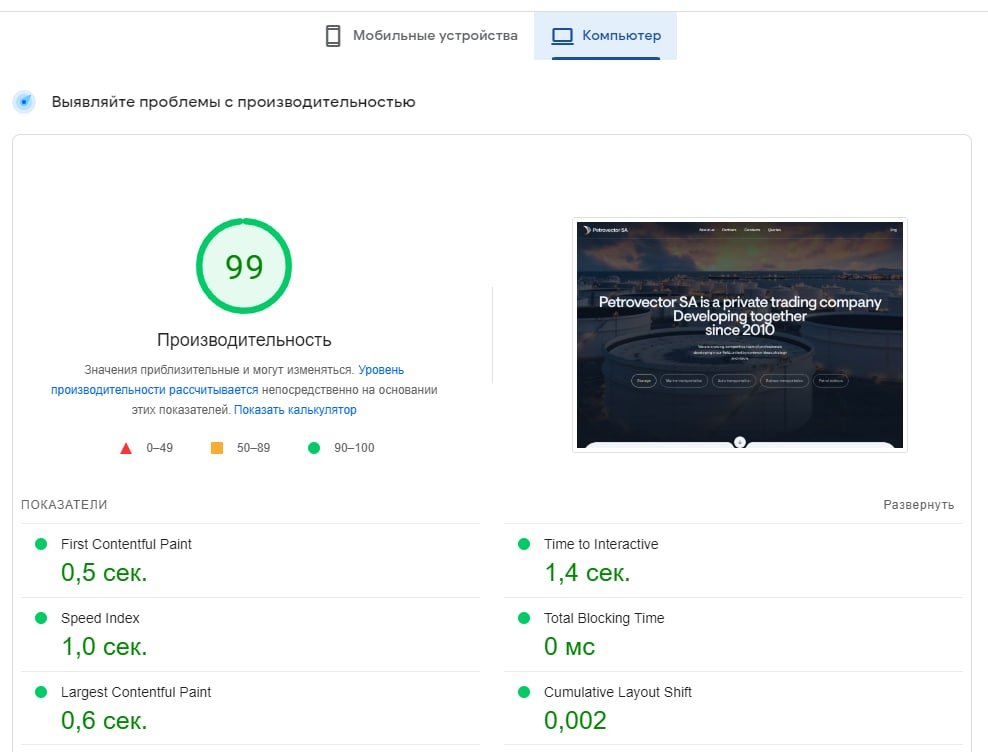This screenshot has width=988, height=752.
Task: Click the Speed Index label
Action: point(100,618)
